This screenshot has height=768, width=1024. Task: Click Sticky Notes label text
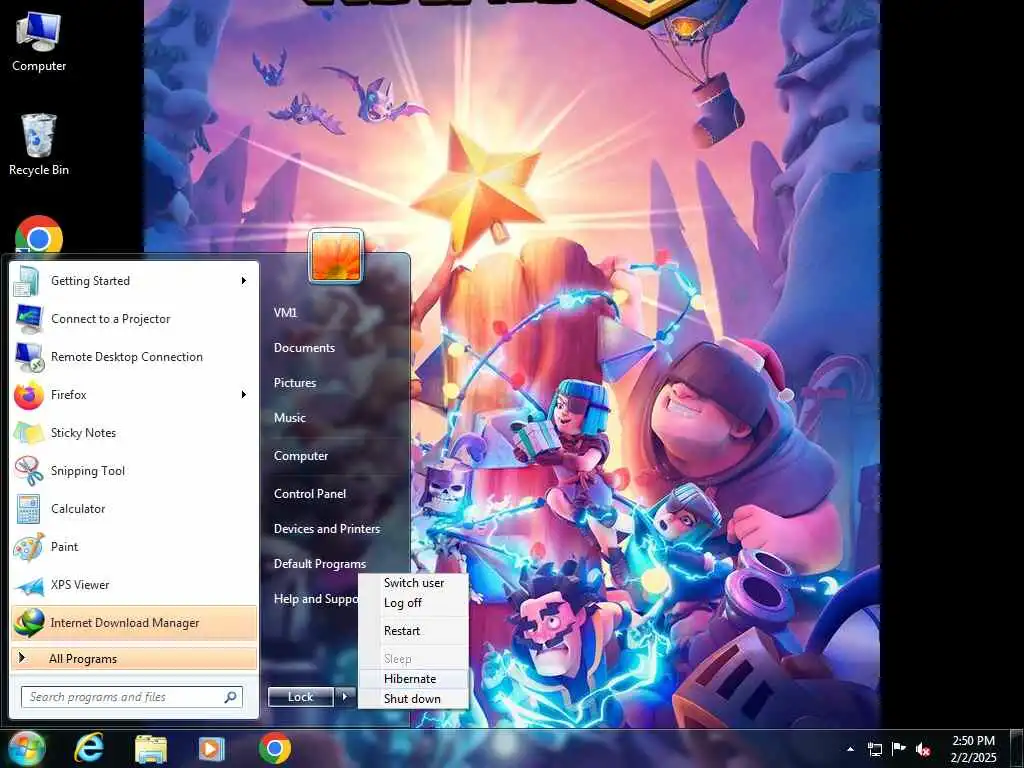(83, 433)
